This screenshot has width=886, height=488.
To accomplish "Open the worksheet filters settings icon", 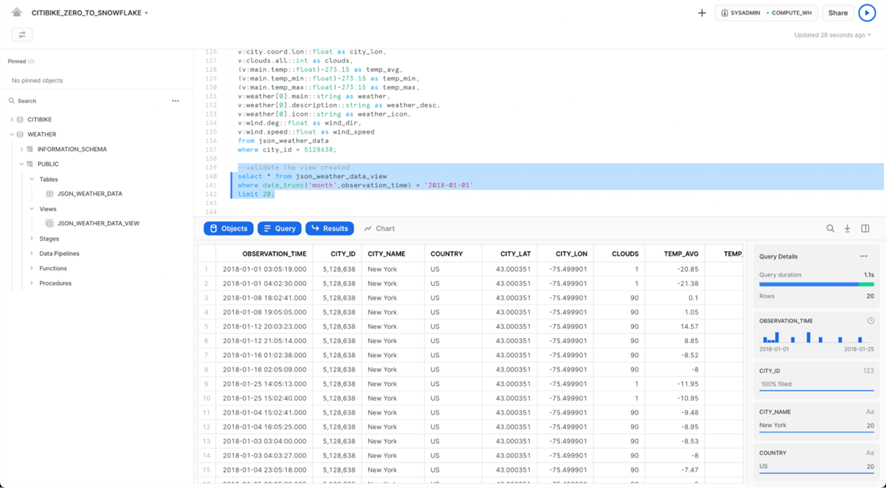I will [x=22, y=34].
